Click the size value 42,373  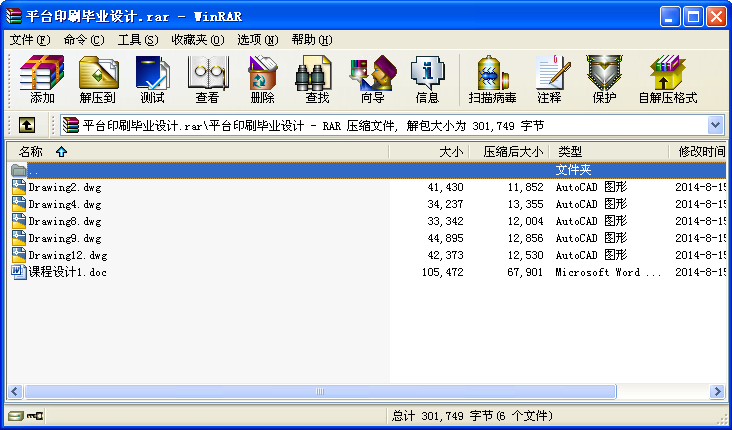(445, 255)
